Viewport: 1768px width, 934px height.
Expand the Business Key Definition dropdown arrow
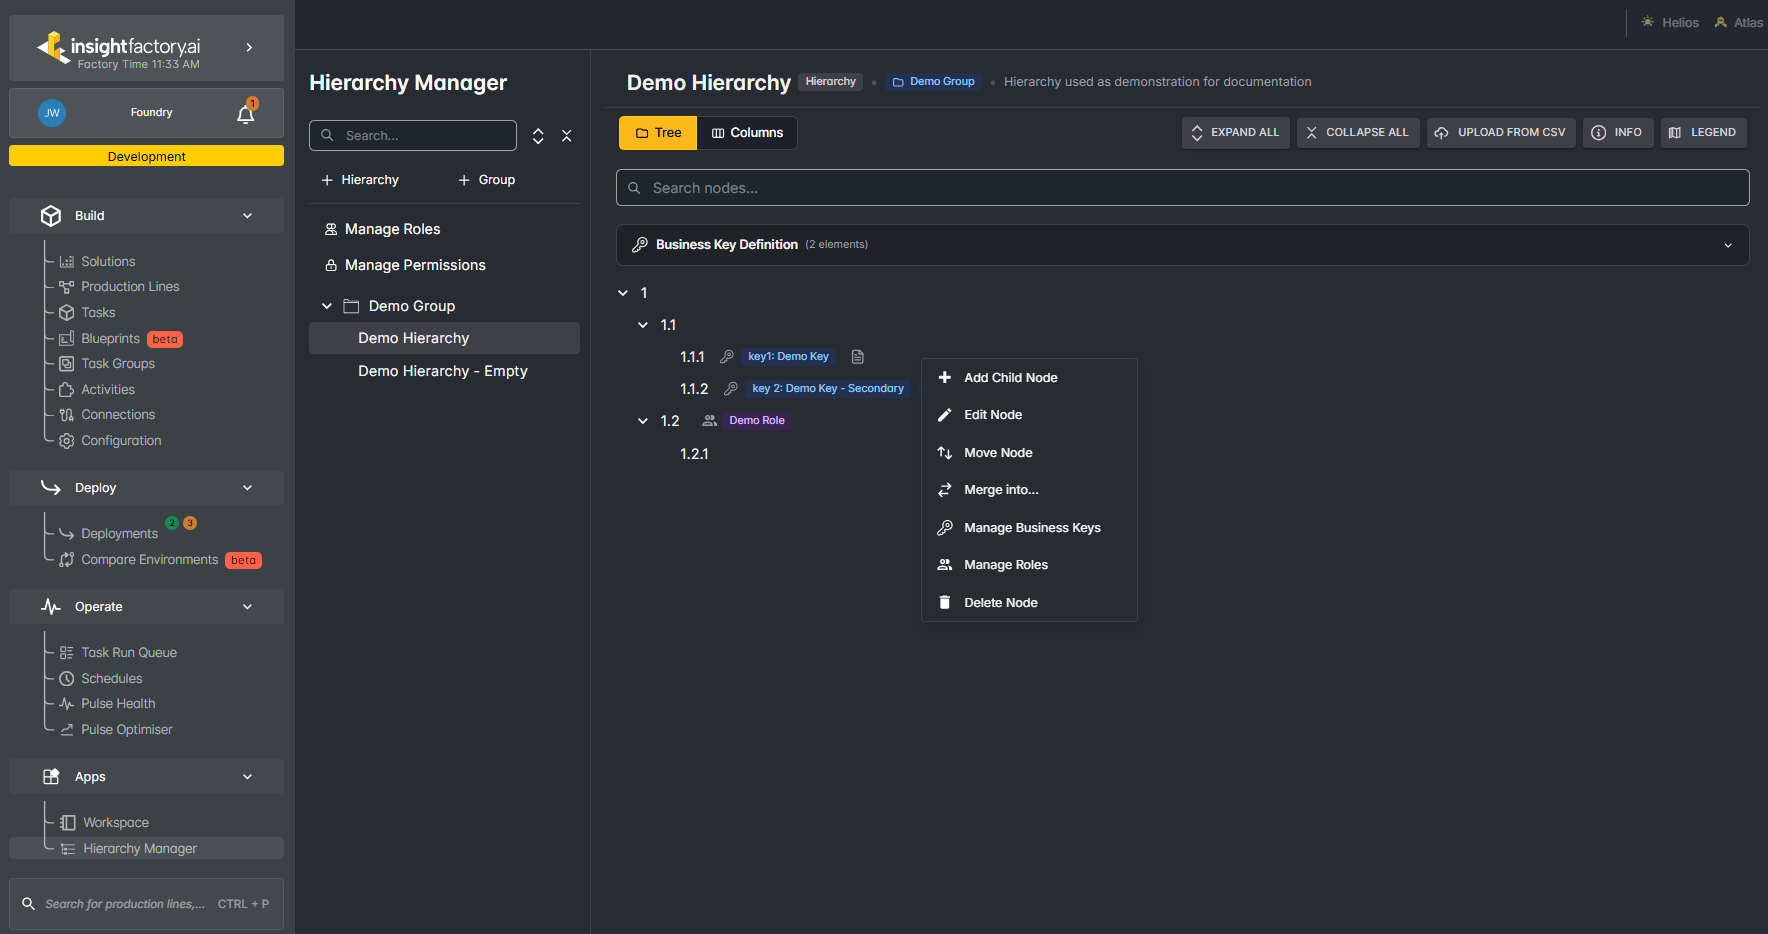coord(1728,246)
